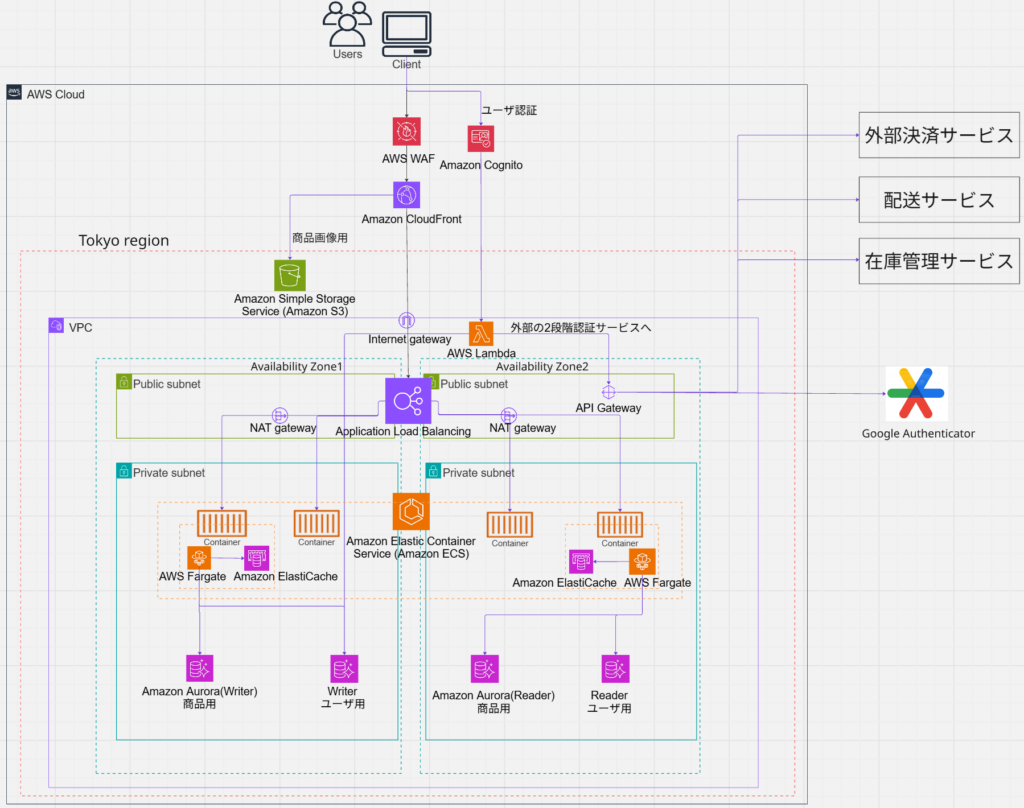Screen dimensions: 1024x808
Task: Click Container icon above Zone2 AWS Fargate
Action: coord(620,525)
